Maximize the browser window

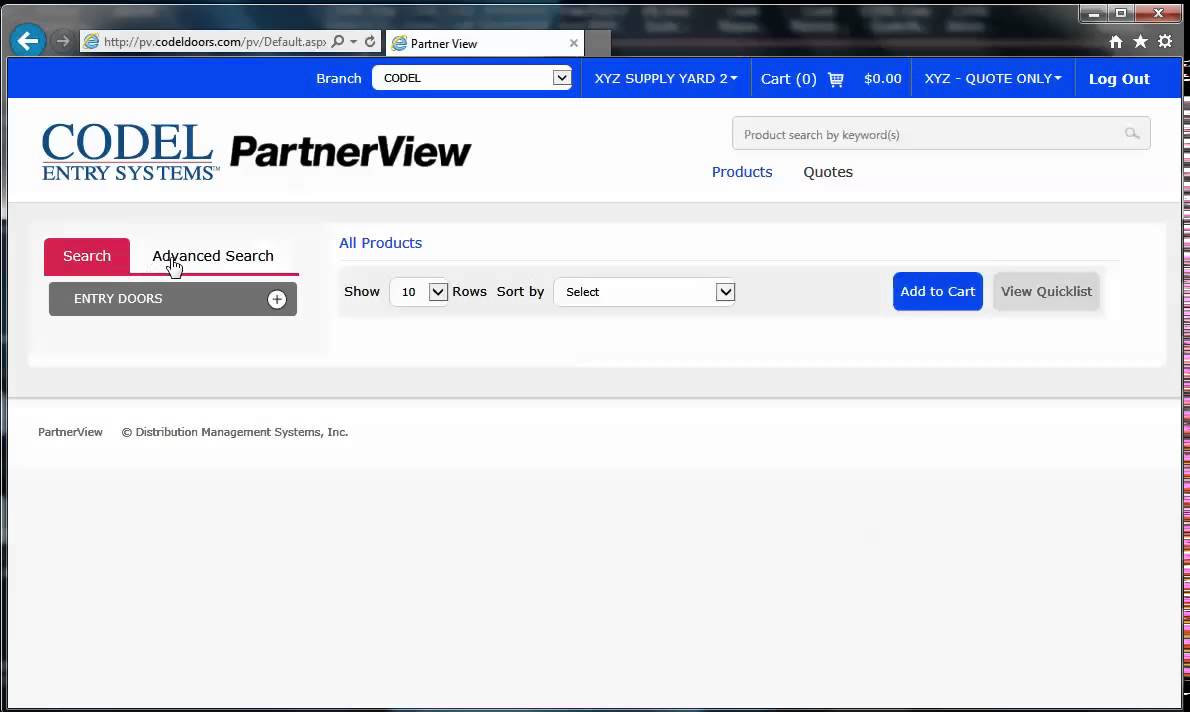pos(1121,13)
